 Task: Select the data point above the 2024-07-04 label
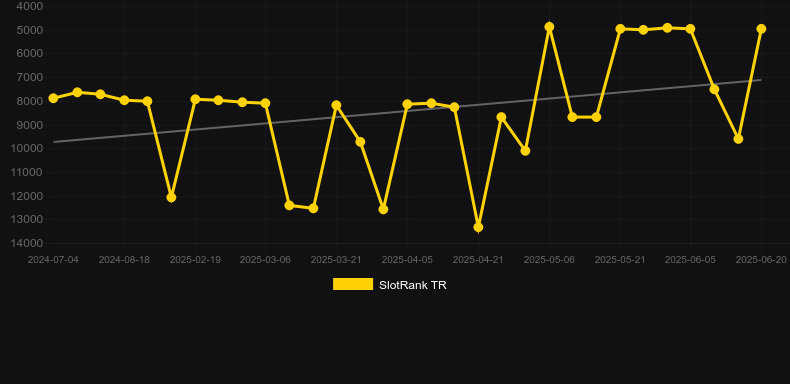[53, 98]
